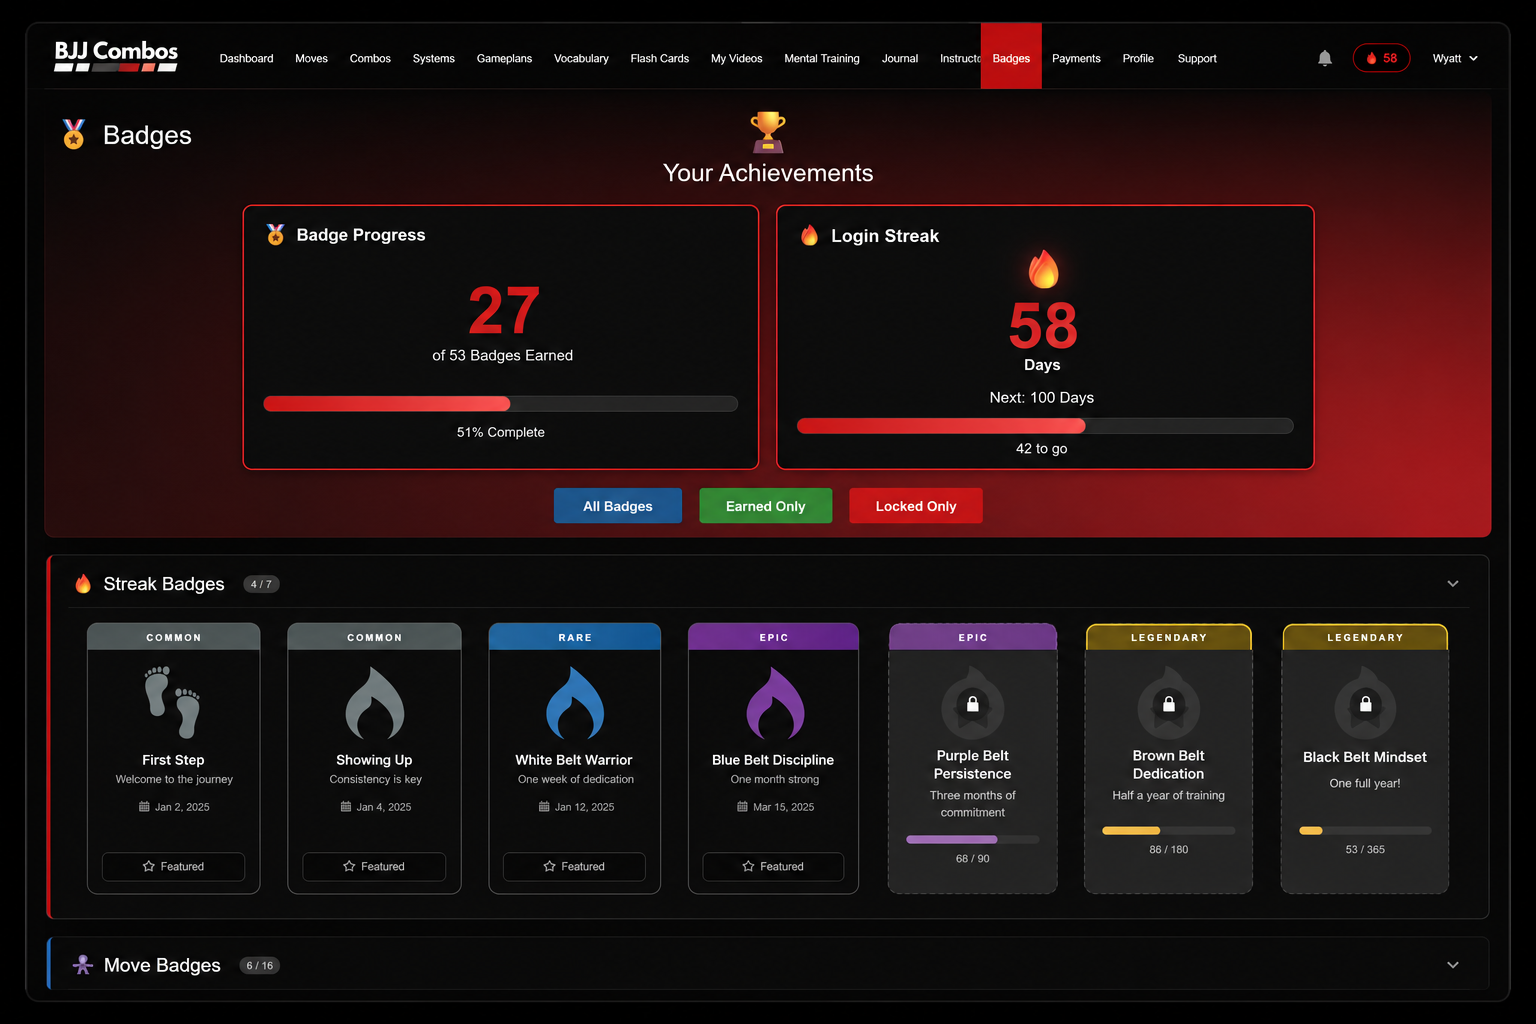
Task: Open the Vocabulary section
Action: [581, 58]
